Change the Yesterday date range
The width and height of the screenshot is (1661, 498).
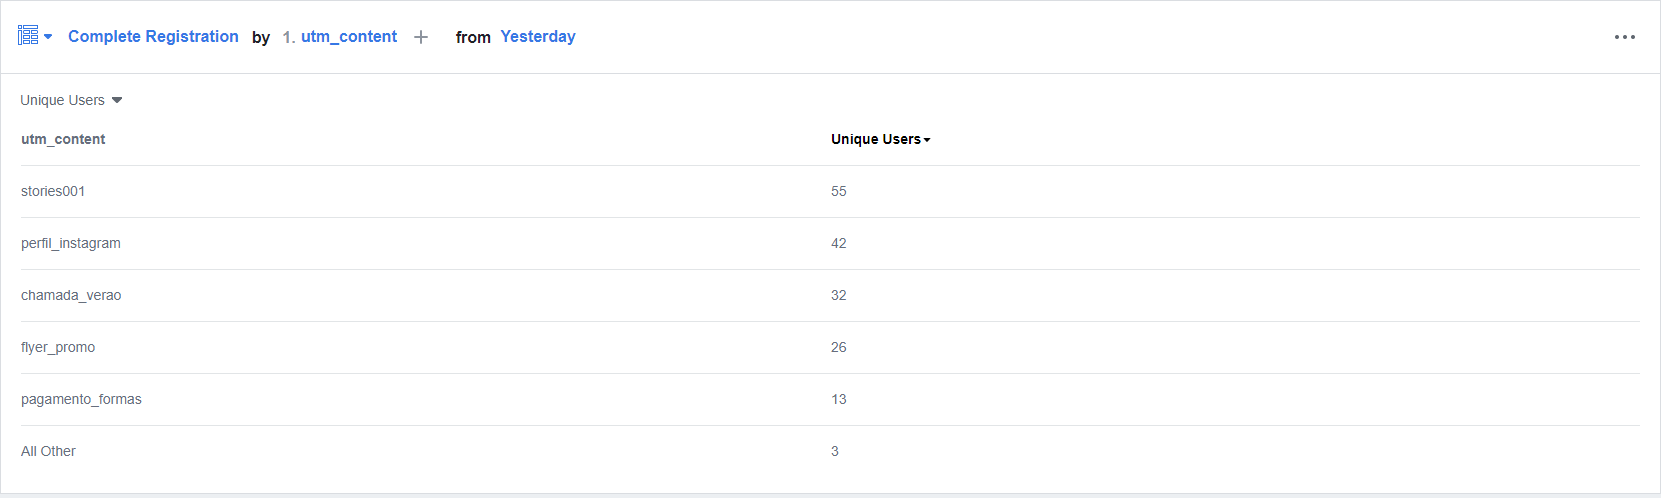pos(538,36)
